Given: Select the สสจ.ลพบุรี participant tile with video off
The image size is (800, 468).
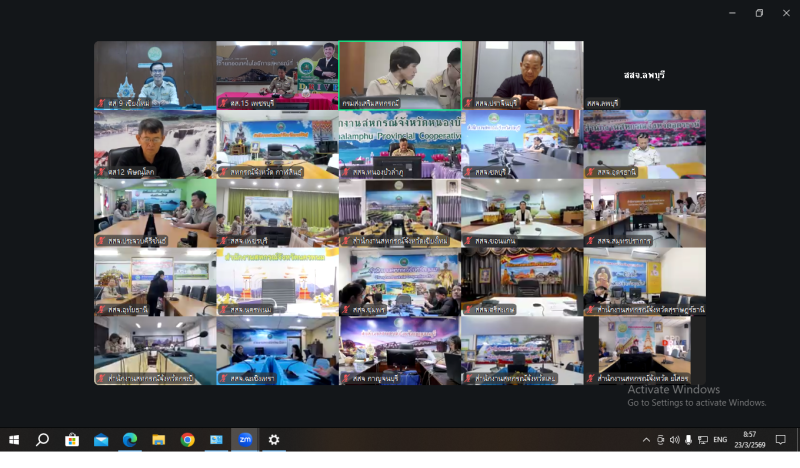Looking at the screenshot, I should coord(644,75).
